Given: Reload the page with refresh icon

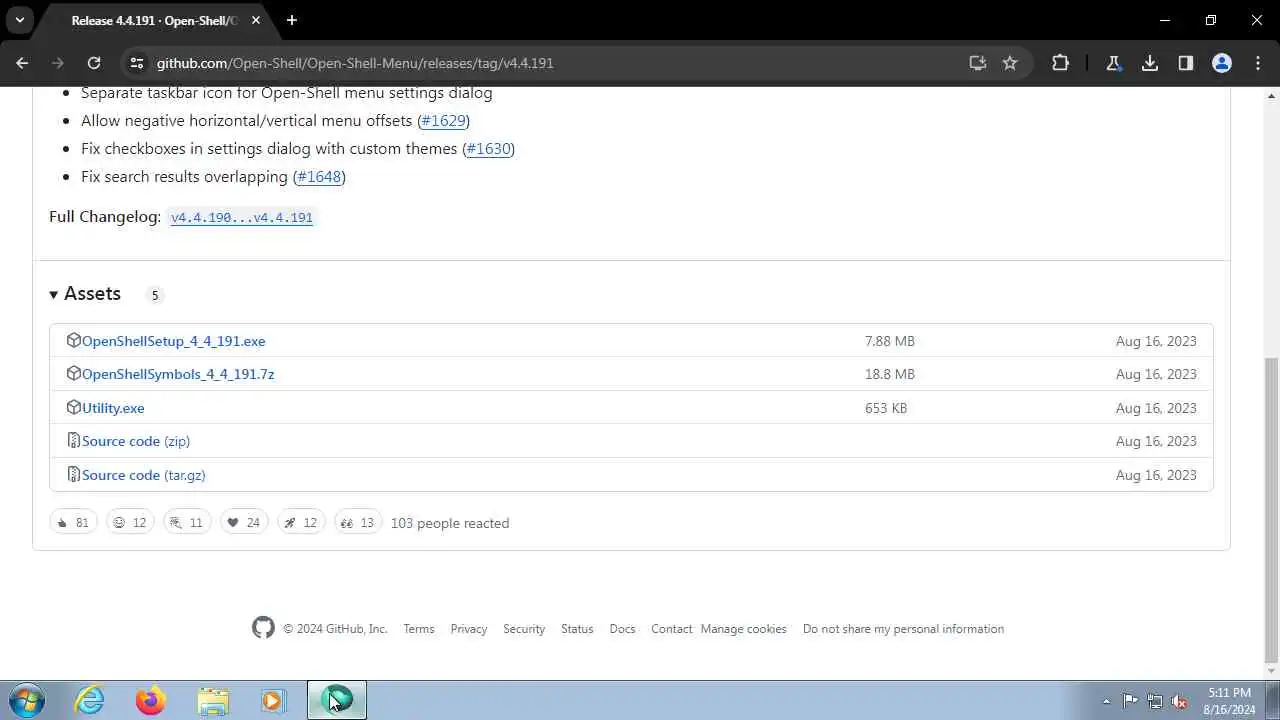Looking at the screenshot, I should pyautogui.click(x=94, y=63).
